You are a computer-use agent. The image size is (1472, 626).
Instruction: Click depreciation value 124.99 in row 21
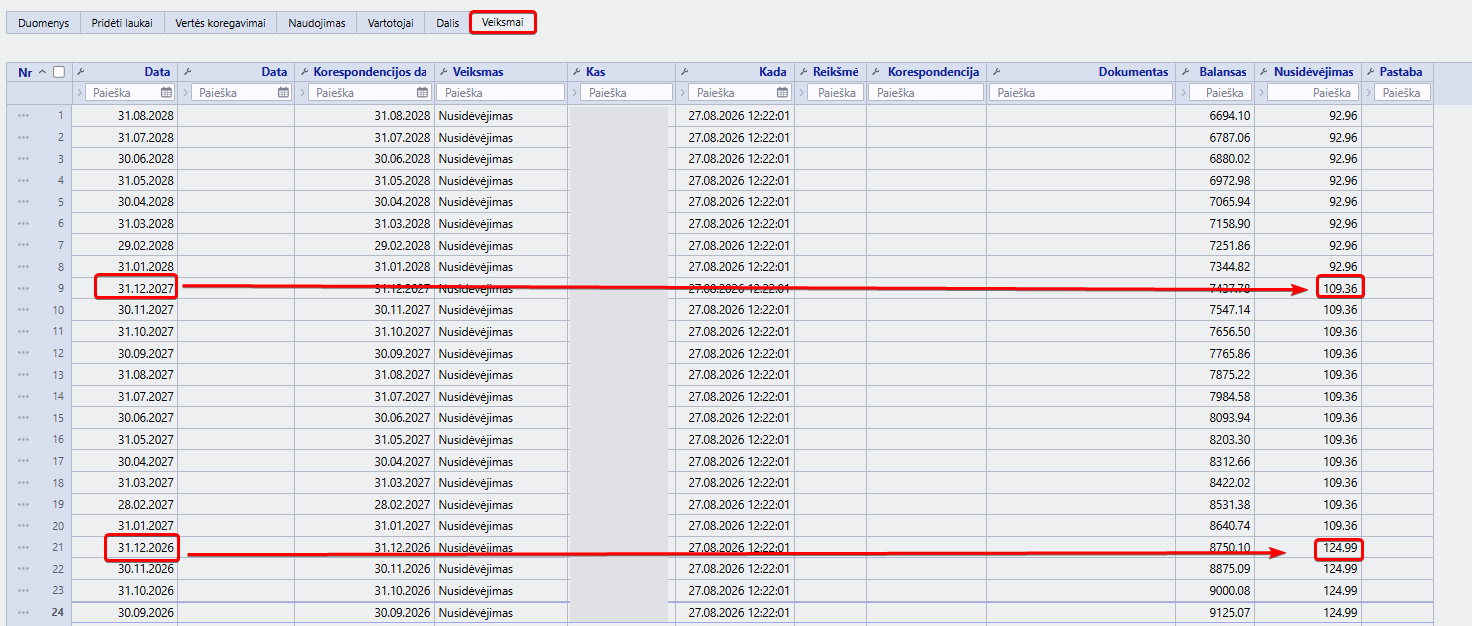1339,548
